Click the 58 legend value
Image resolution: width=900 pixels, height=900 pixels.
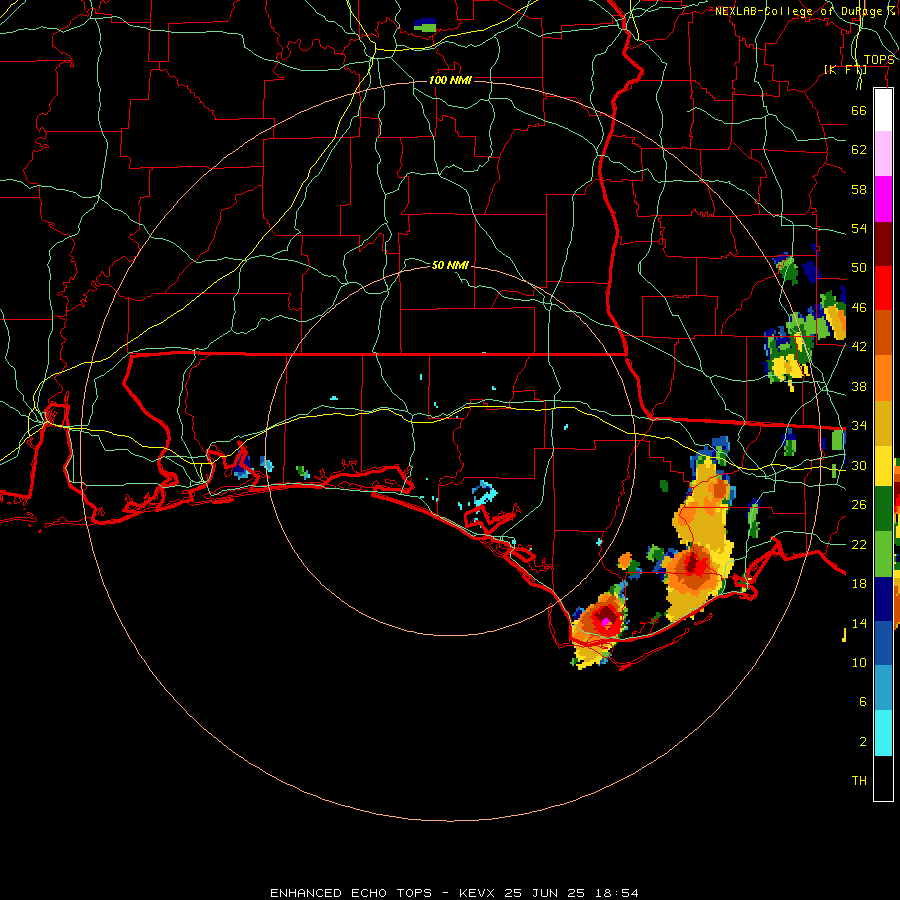coord(859,189)
